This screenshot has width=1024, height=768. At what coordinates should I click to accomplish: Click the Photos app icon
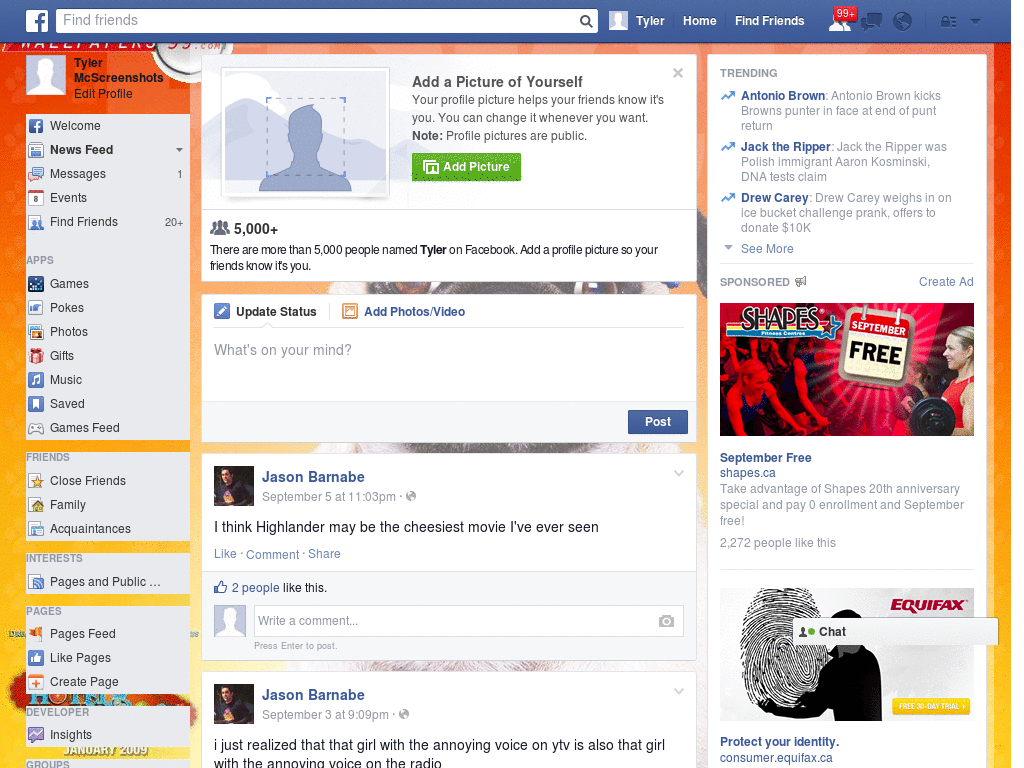[x=36, y=332]
